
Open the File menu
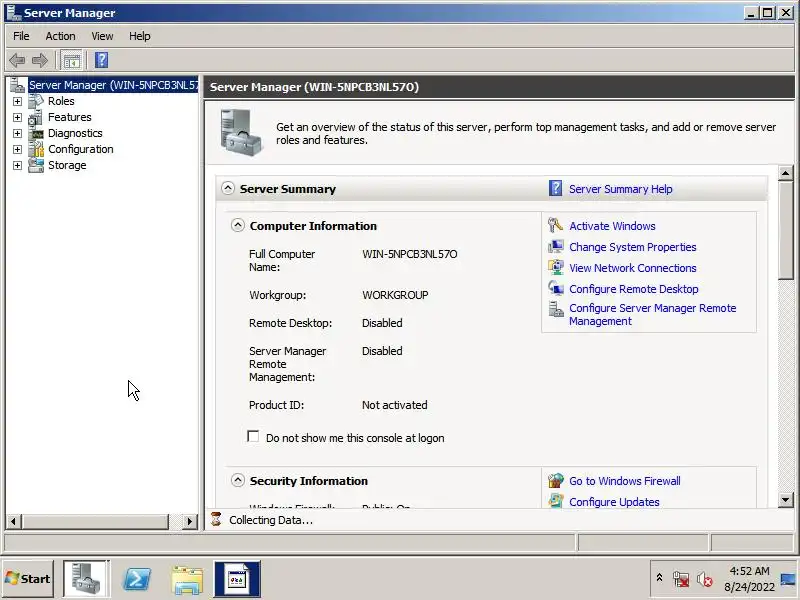coord(21,36)
